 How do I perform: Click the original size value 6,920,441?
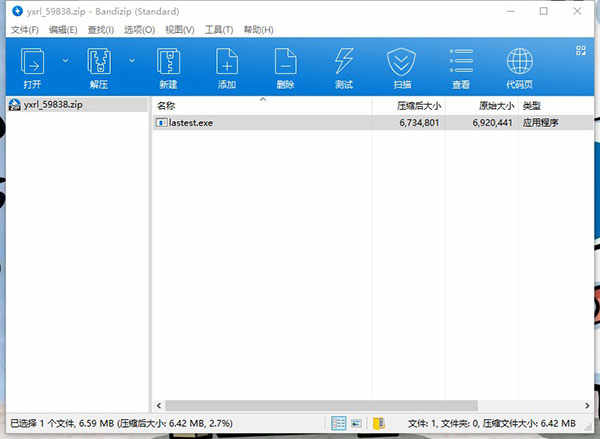(492, 123)
